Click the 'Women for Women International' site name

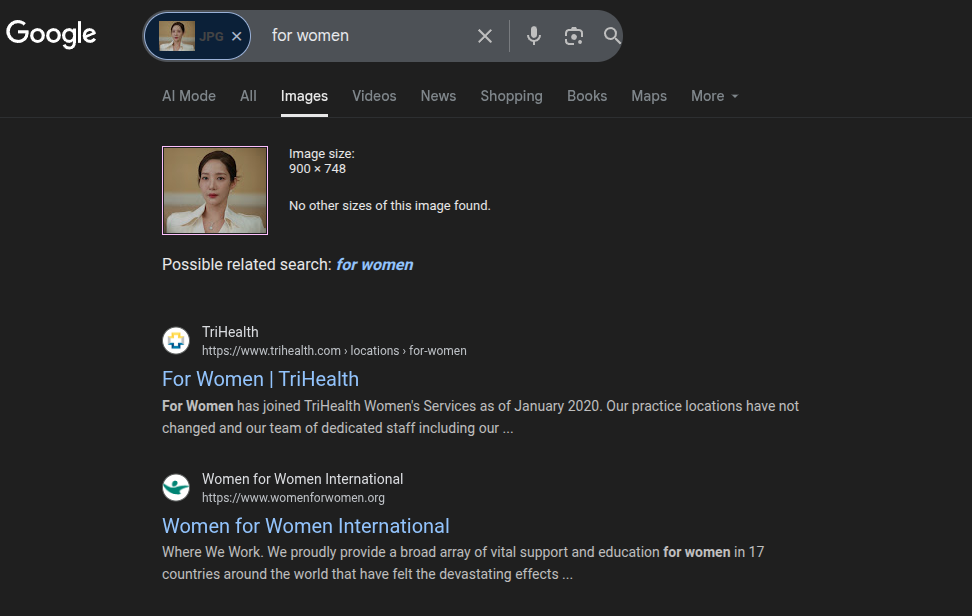tap(303, 479)
